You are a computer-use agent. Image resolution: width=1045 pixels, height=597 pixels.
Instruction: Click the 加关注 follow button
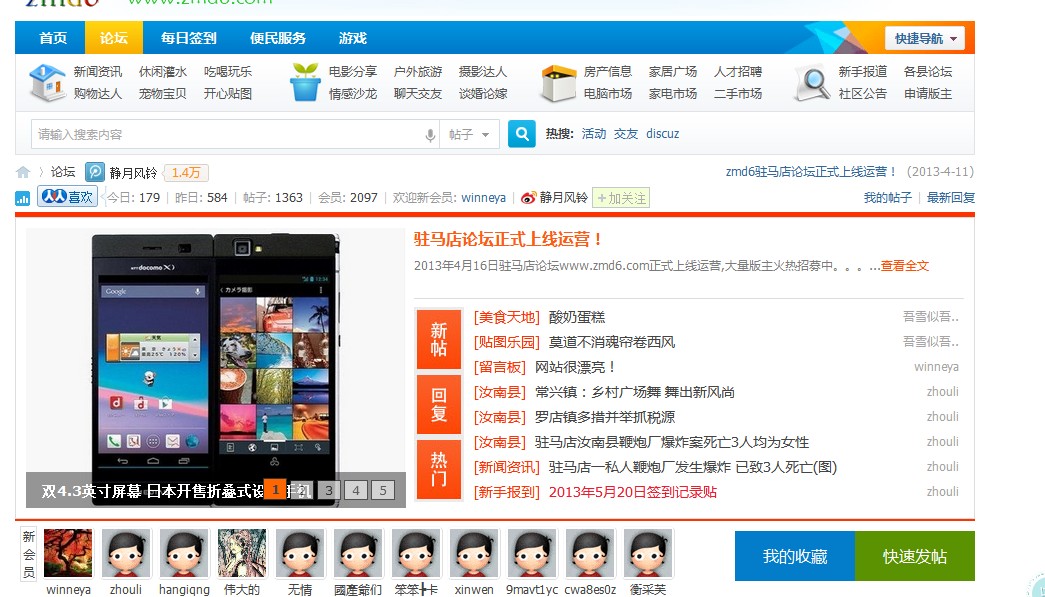pyautogui.click(x=621, y=198)
